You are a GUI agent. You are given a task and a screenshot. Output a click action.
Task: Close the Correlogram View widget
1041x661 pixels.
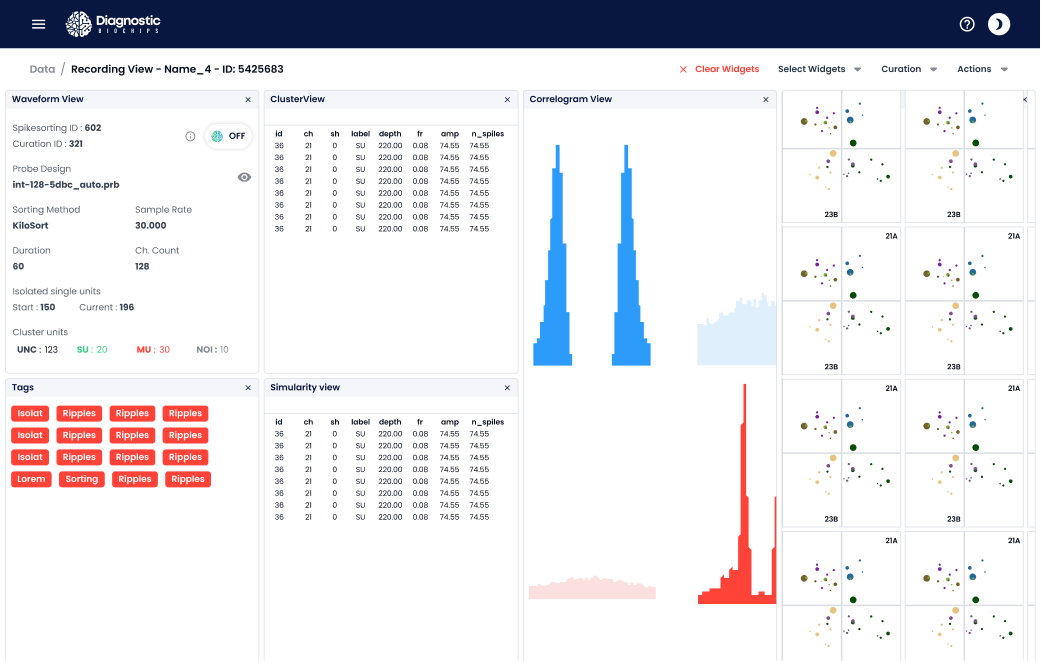coord(766,100)
